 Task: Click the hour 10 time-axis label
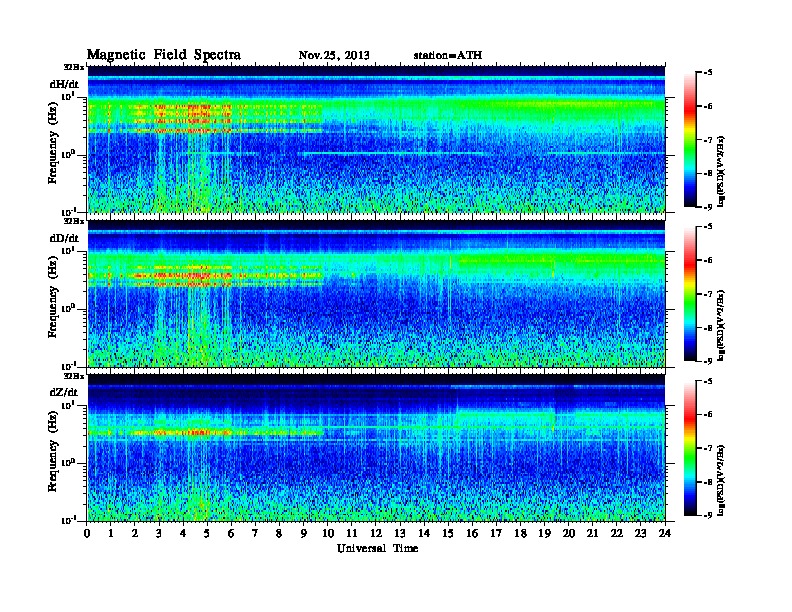(x=328, y=534)
